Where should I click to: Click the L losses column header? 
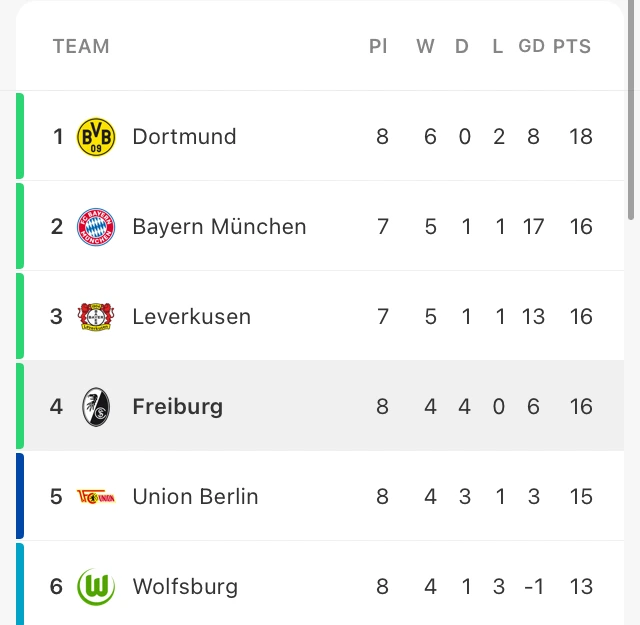(497, 46)
